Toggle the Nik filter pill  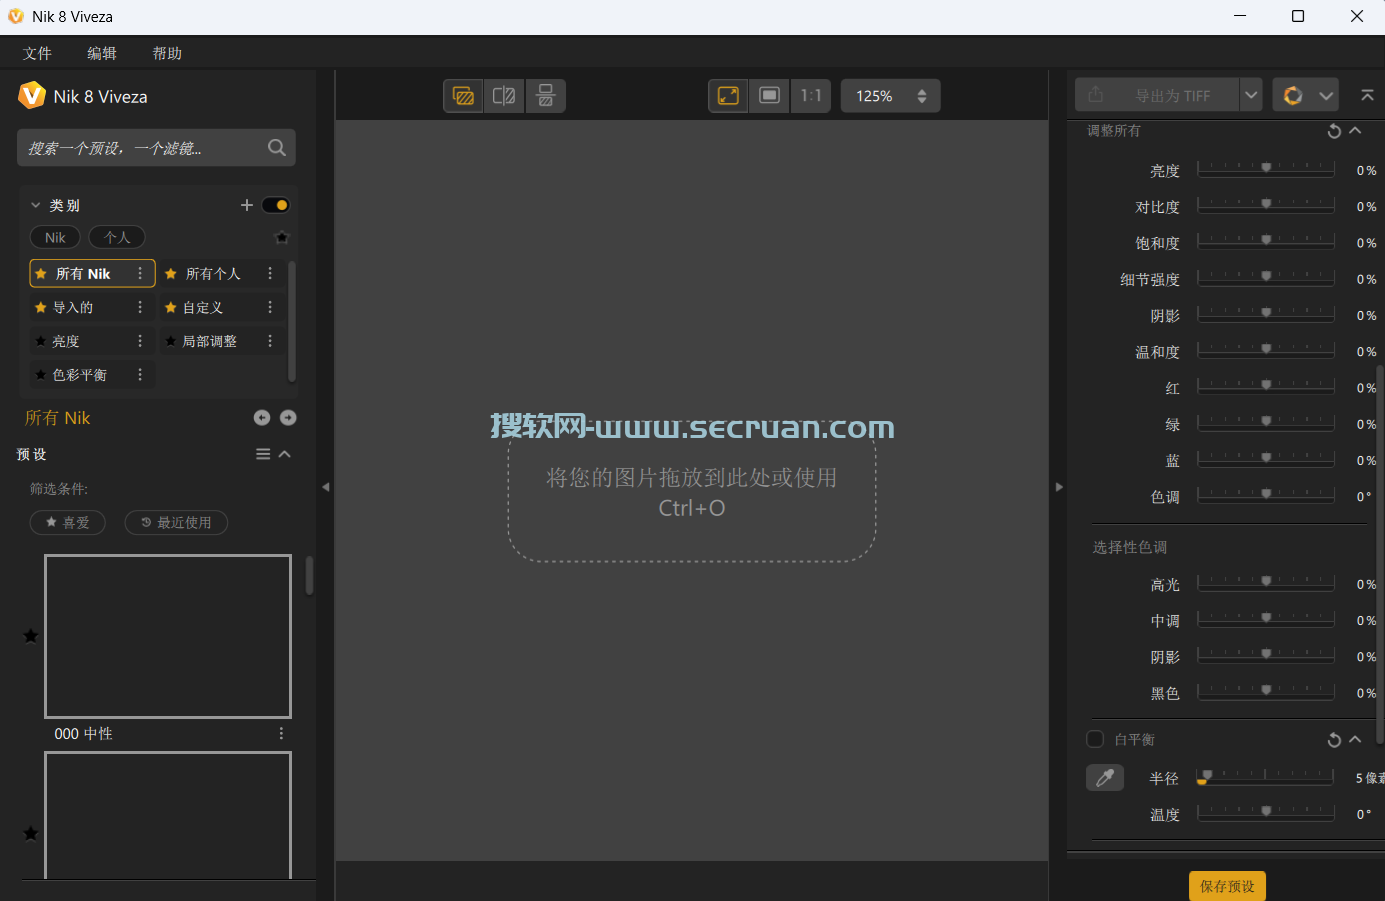pos(55,238)
